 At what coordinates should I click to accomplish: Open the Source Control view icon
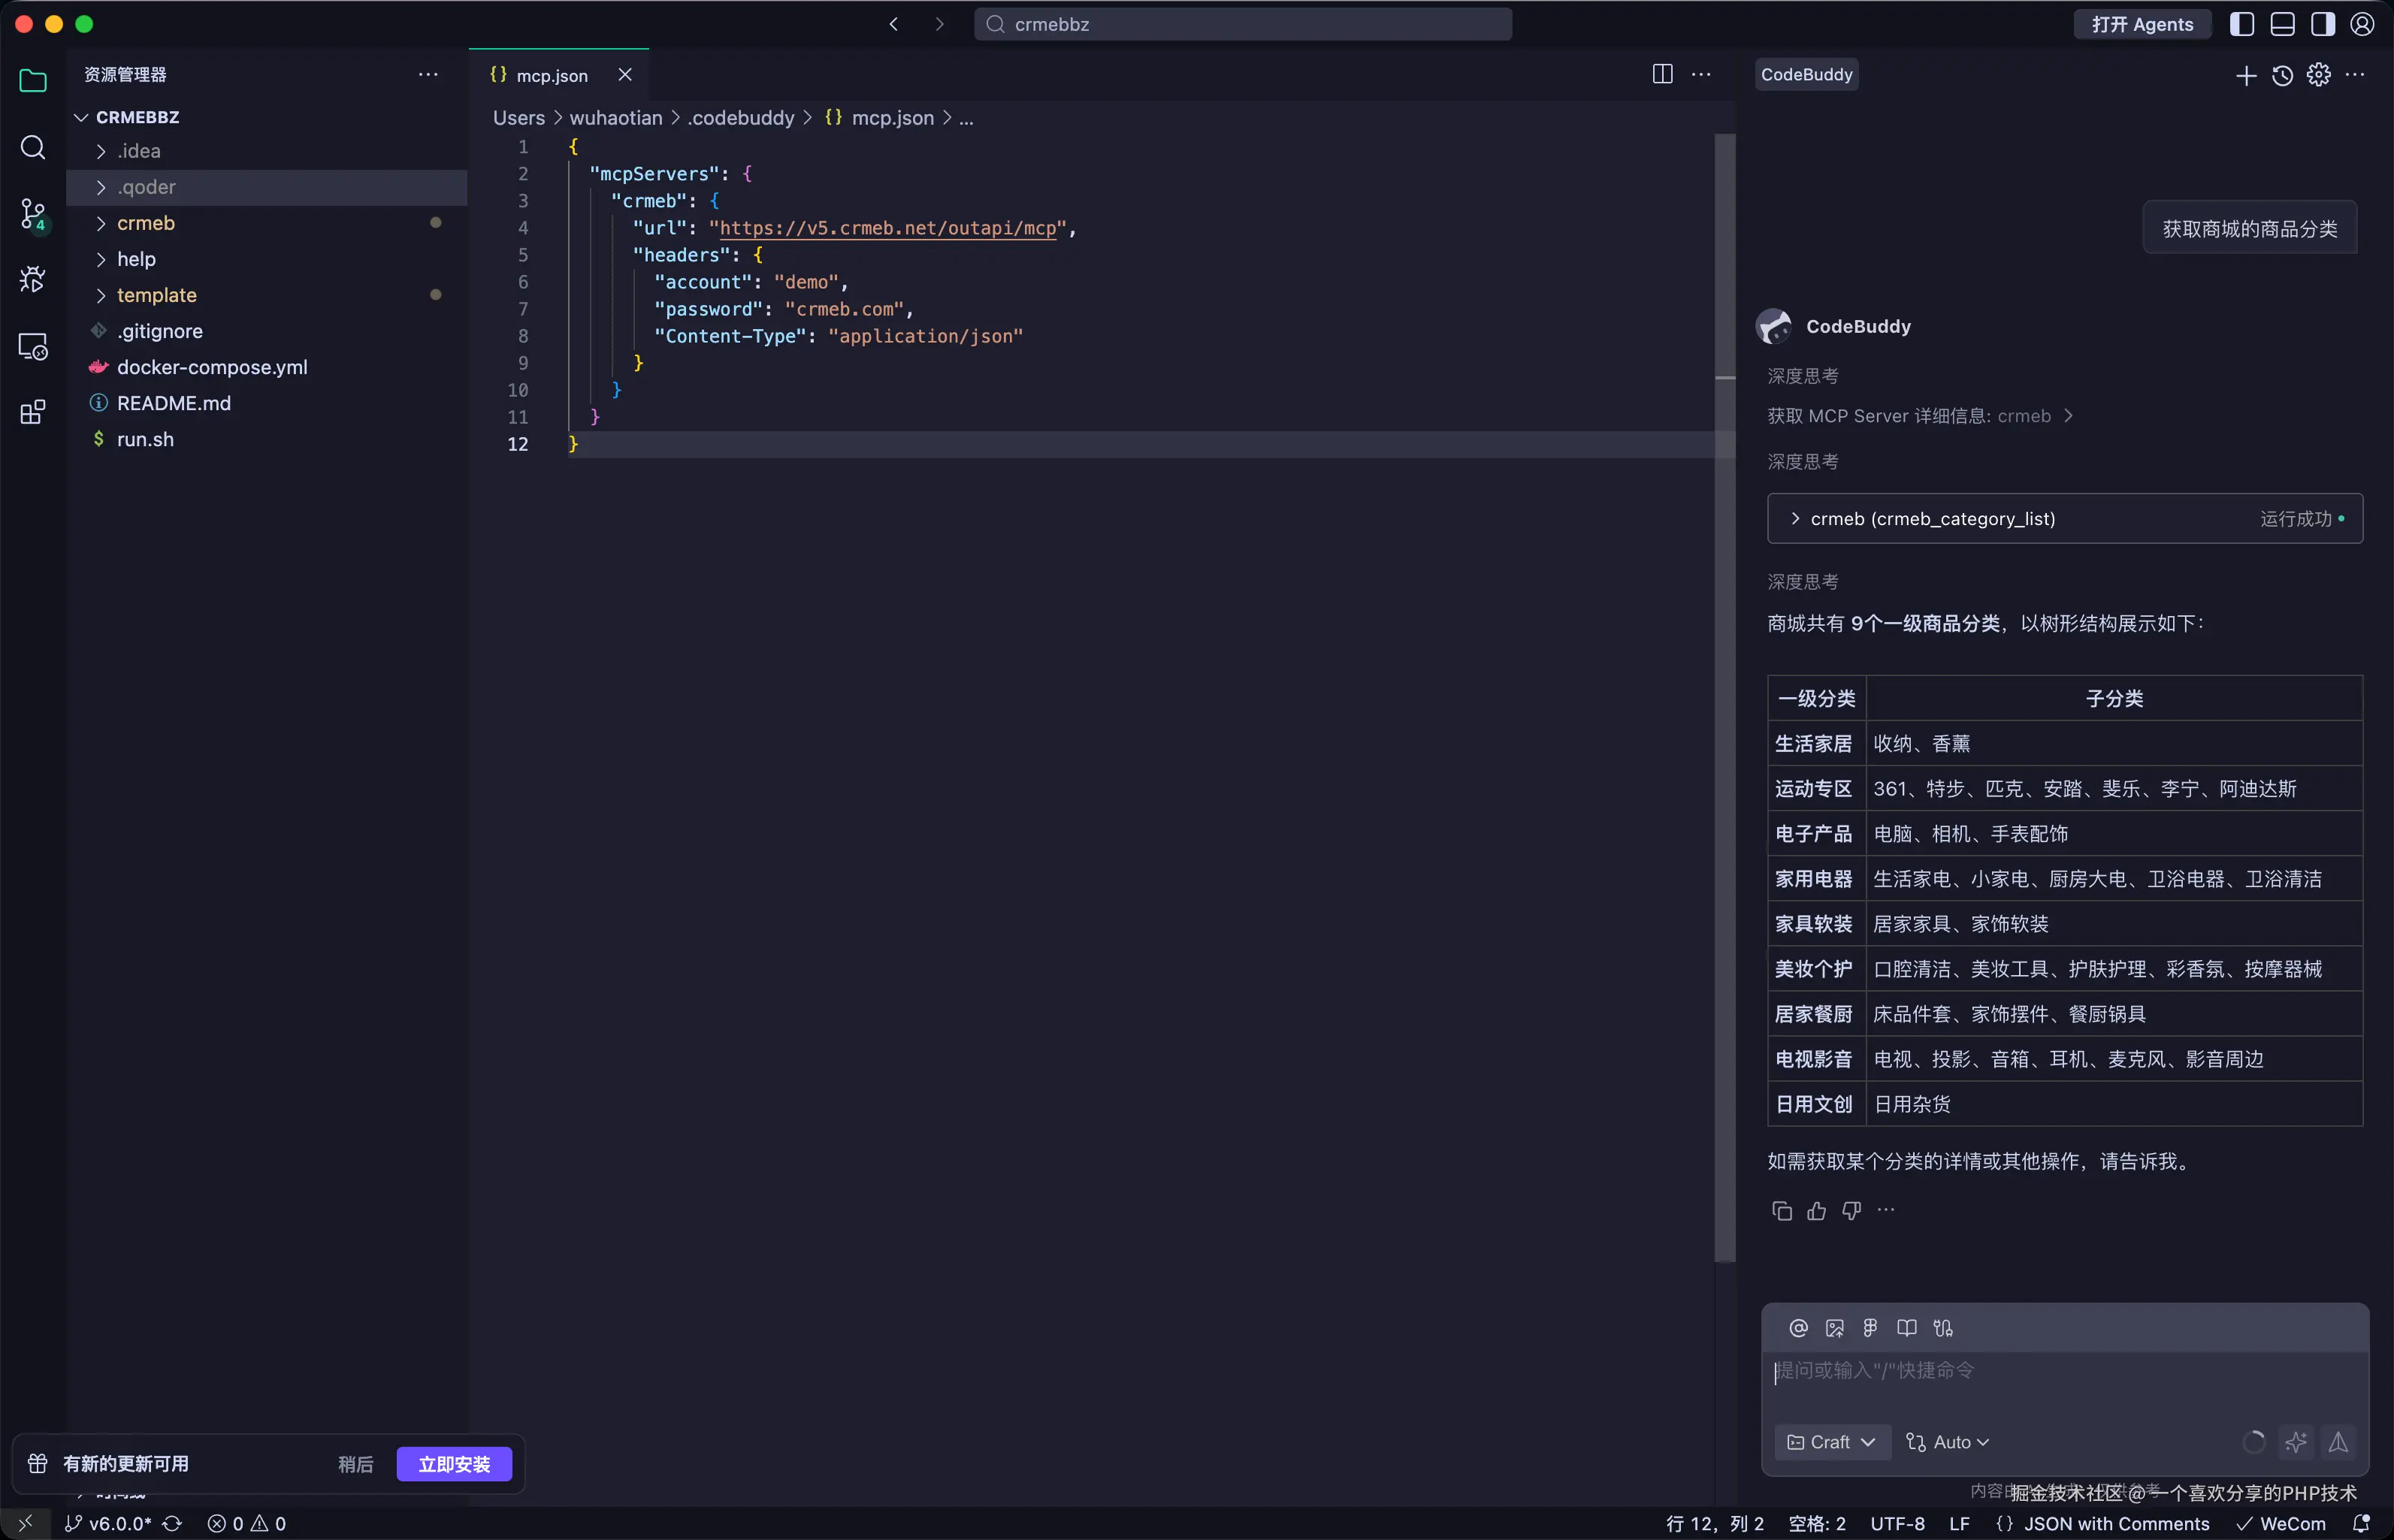pos(33,213)
